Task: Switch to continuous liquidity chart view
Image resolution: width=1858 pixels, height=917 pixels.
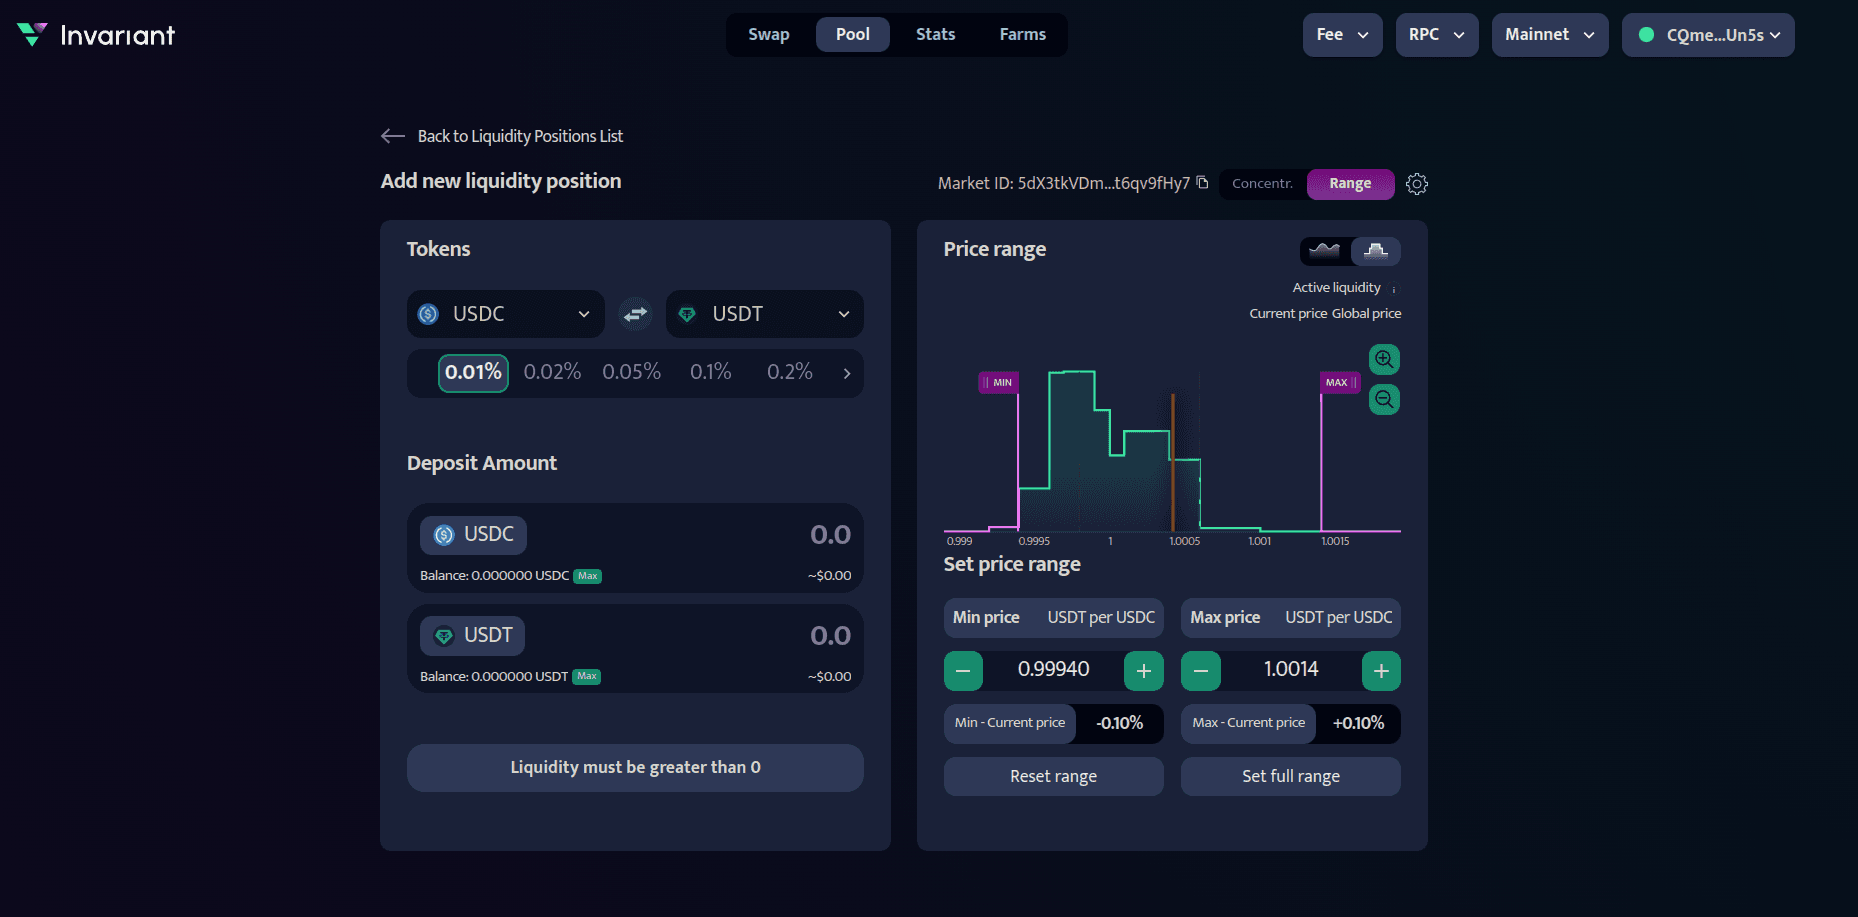Action: click(x=1324, y=251)
